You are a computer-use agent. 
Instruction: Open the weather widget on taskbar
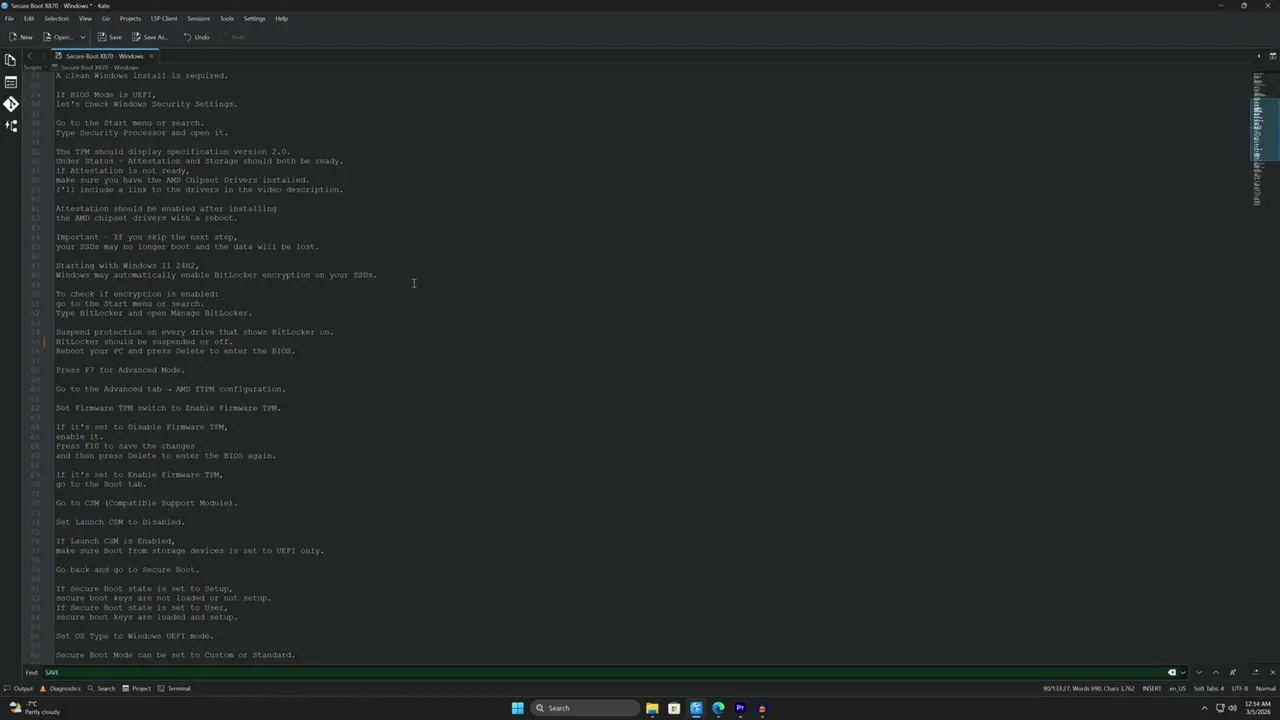[x=33, y=708]
